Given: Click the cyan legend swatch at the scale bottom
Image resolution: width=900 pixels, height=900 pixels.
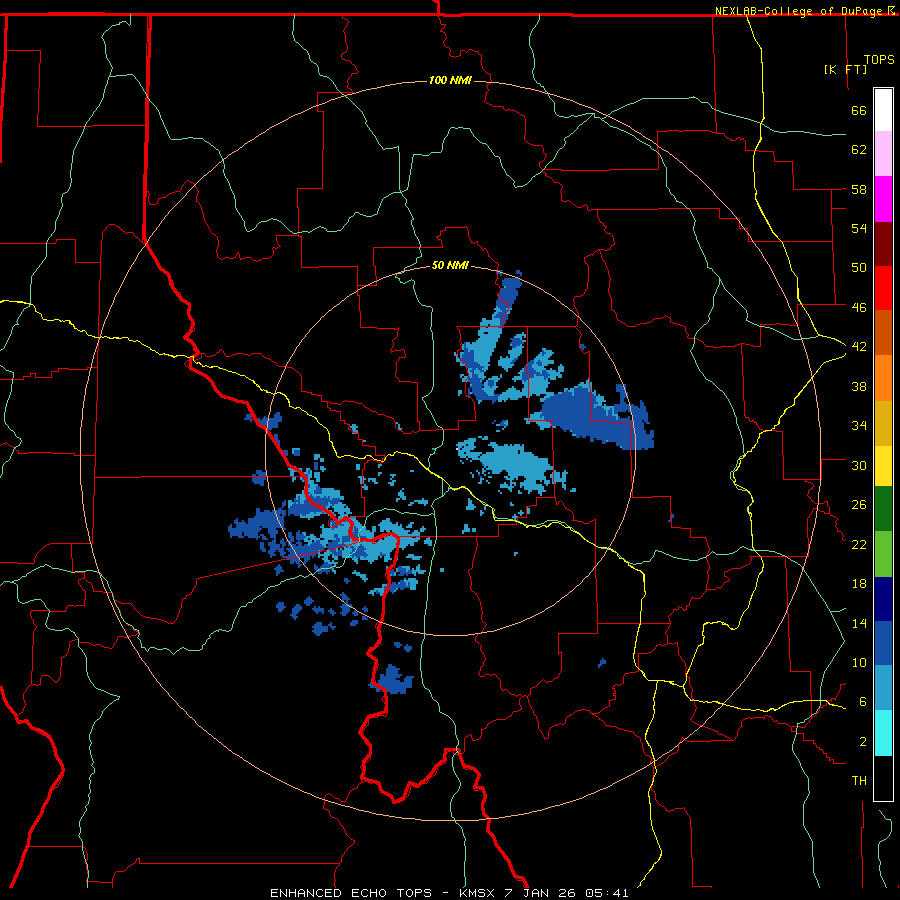Looking at the screenshot, I should point(883,733).
